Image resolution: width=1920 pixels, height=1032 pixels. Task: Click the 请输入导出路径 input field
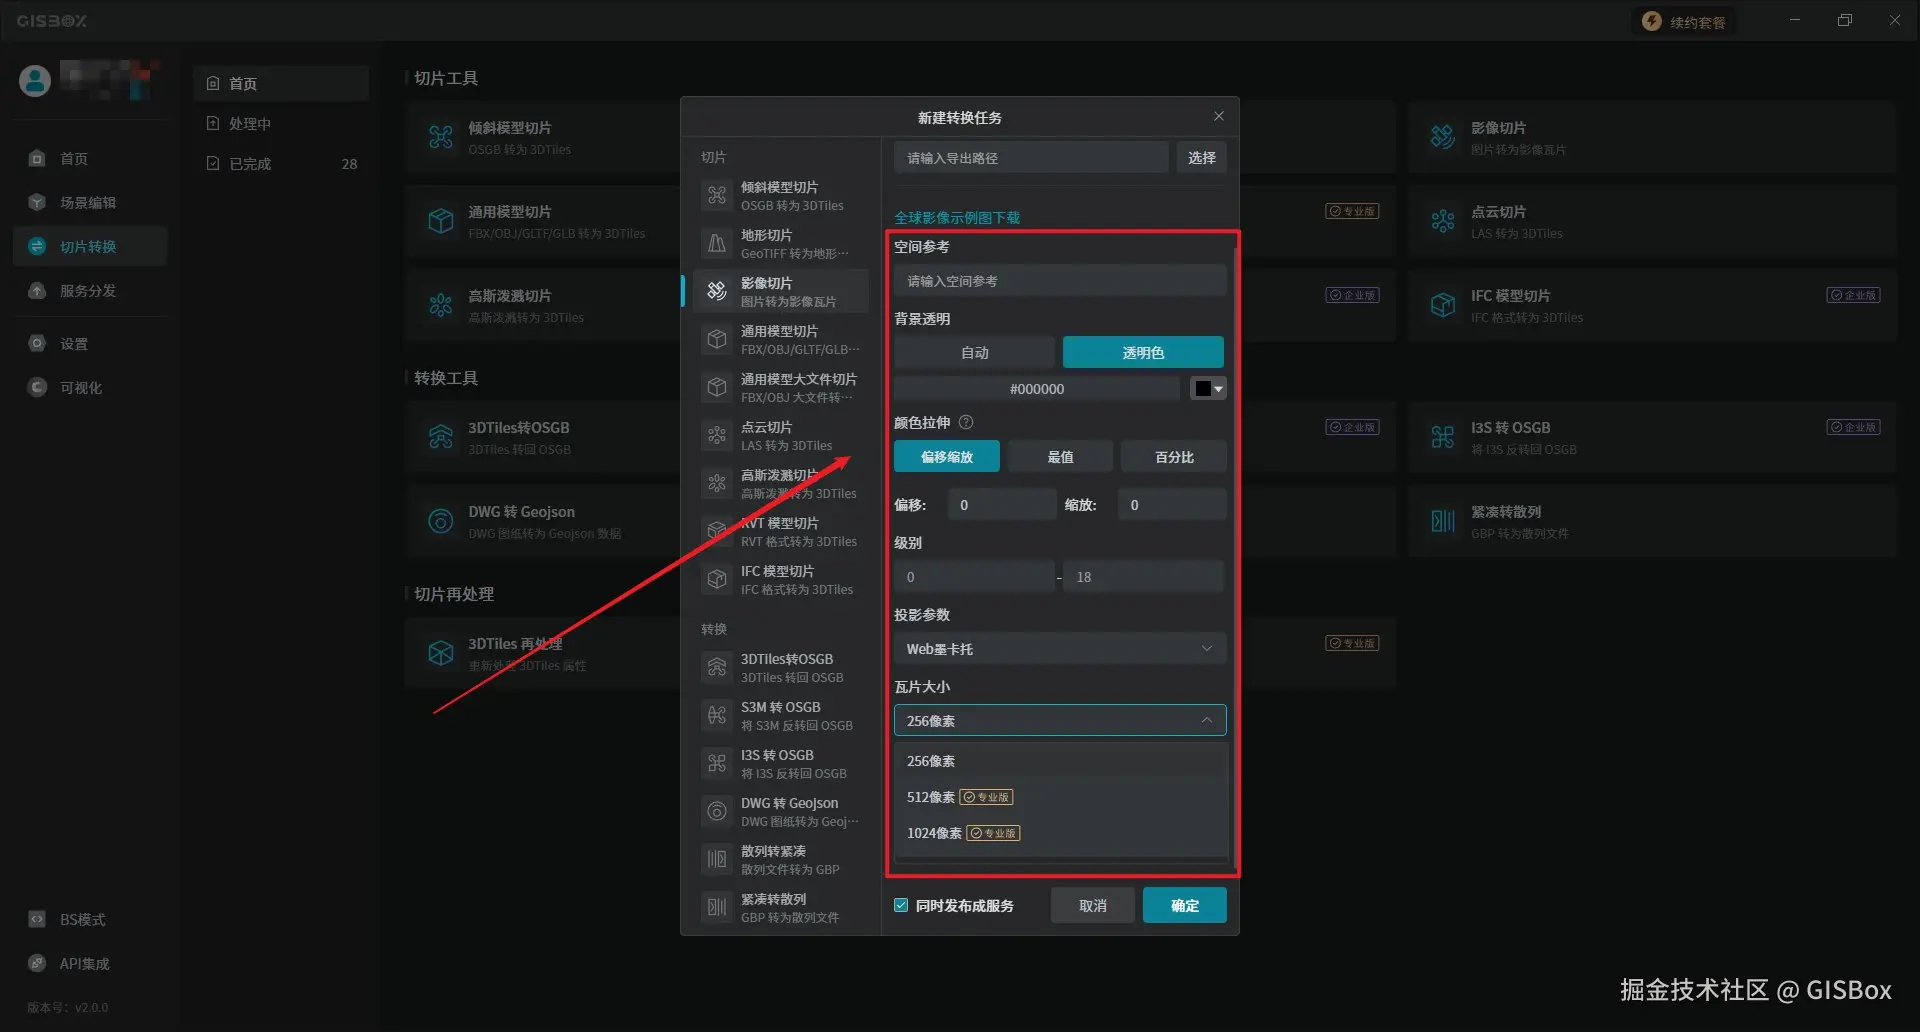tap(1031, 158)
